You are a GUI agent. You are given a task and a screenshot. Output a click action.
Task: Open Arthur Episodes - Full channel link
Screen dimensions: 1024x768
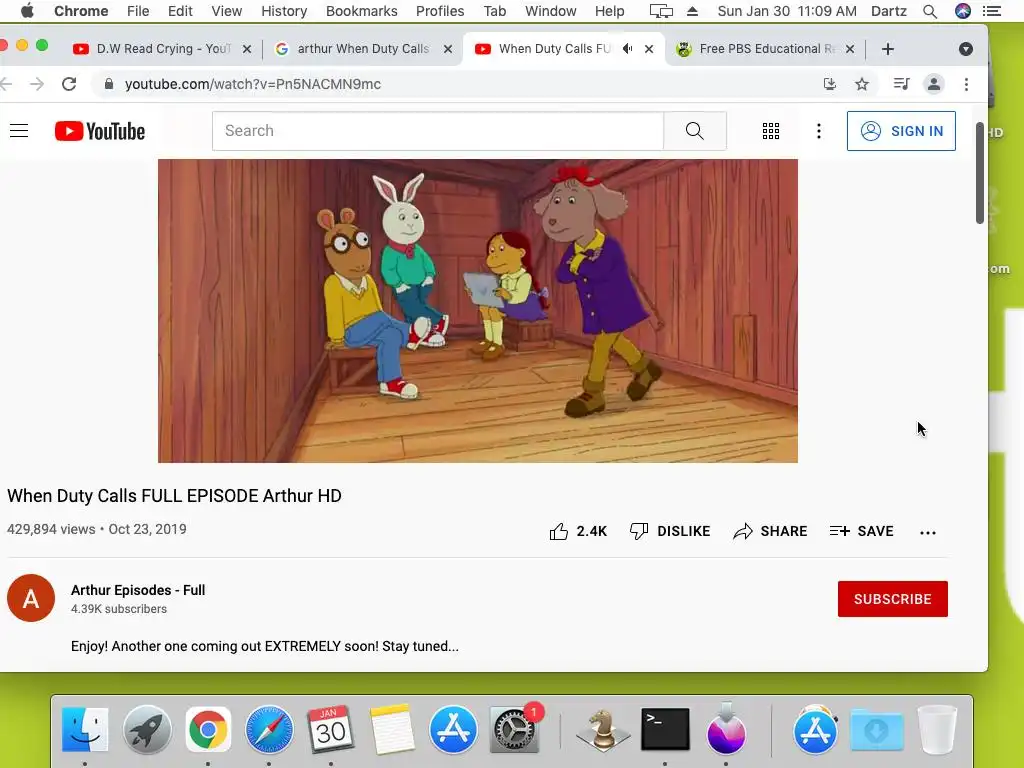coord(138,590)
